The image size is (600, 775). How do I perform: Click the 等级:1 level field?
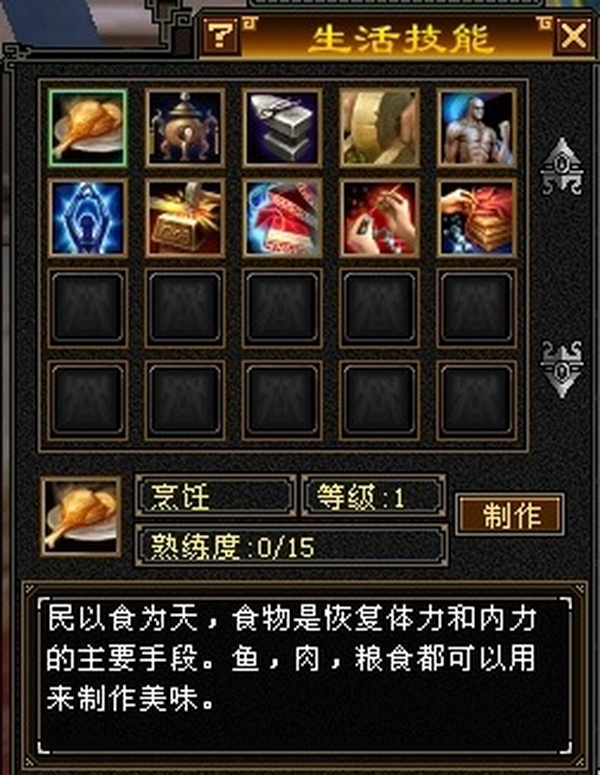(373, 496)
